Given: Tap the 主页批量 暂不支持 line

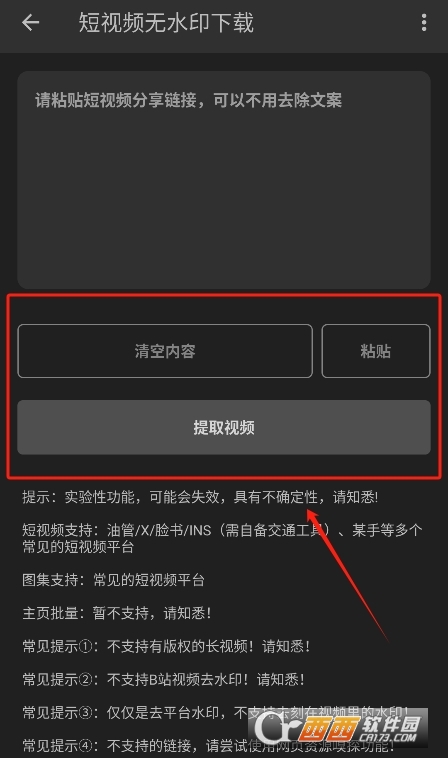Looking at the screenshot, I should (x=116, y=613).
